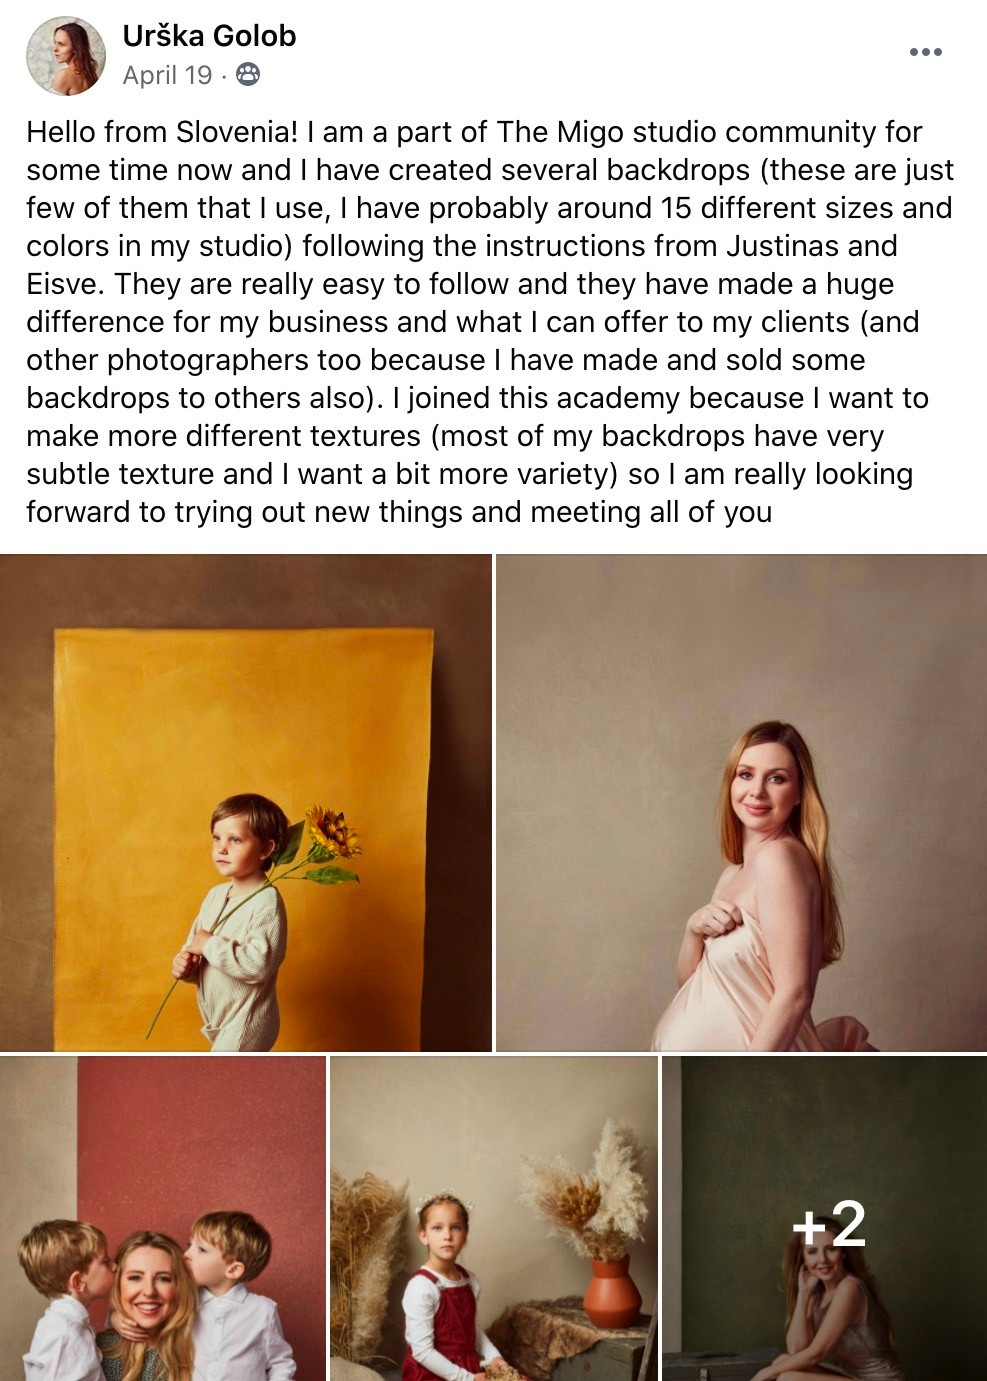987x1381 pixels.
Task: Open Urška Golob's profile picture
Action: coord(66,56)
